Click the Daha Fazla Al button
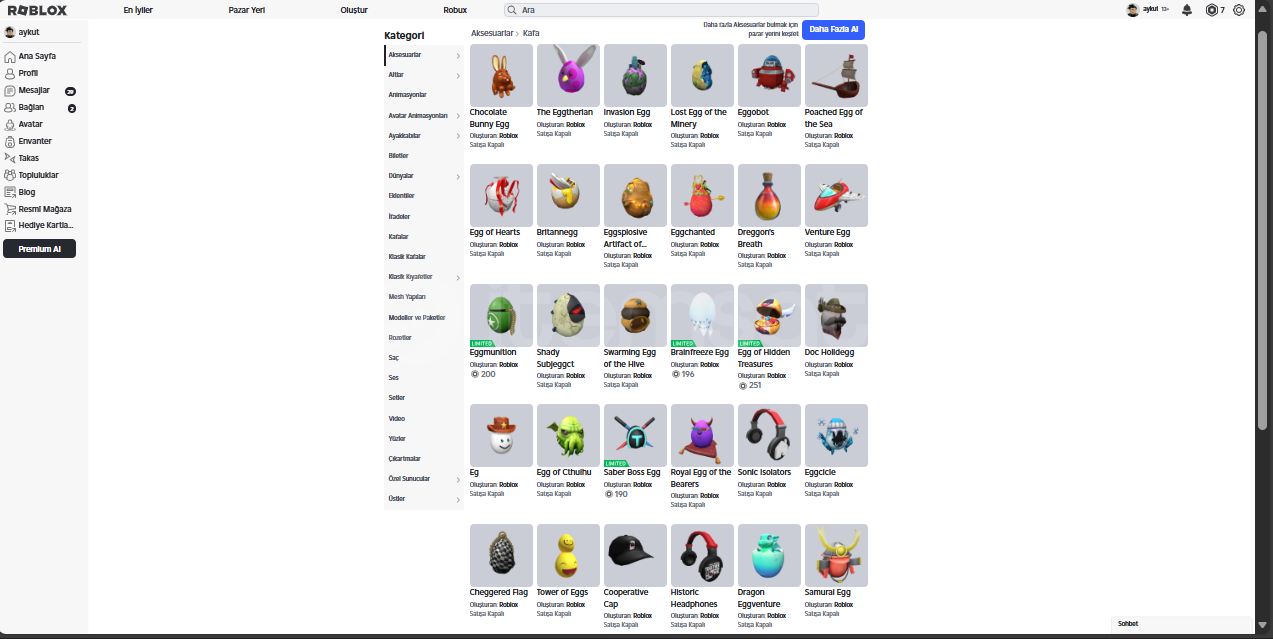The width and height of the screenshot is (1273, 639). coord(833,30)
